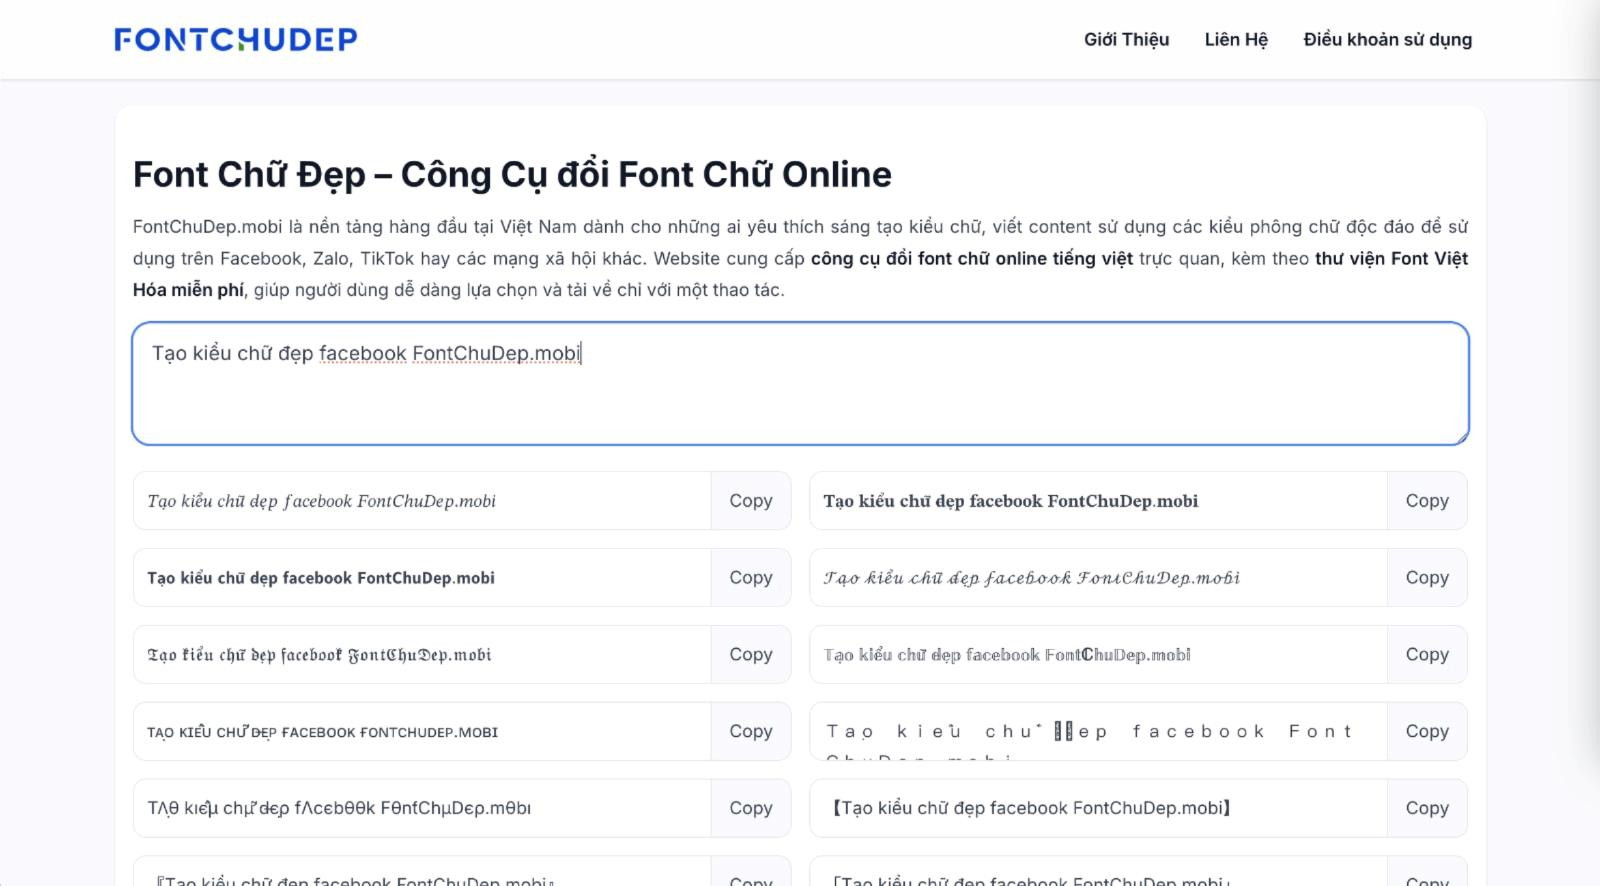Select the TΛΘ symbol styled text field
This screenshot has height=886, width=1600.
(422, 808)
